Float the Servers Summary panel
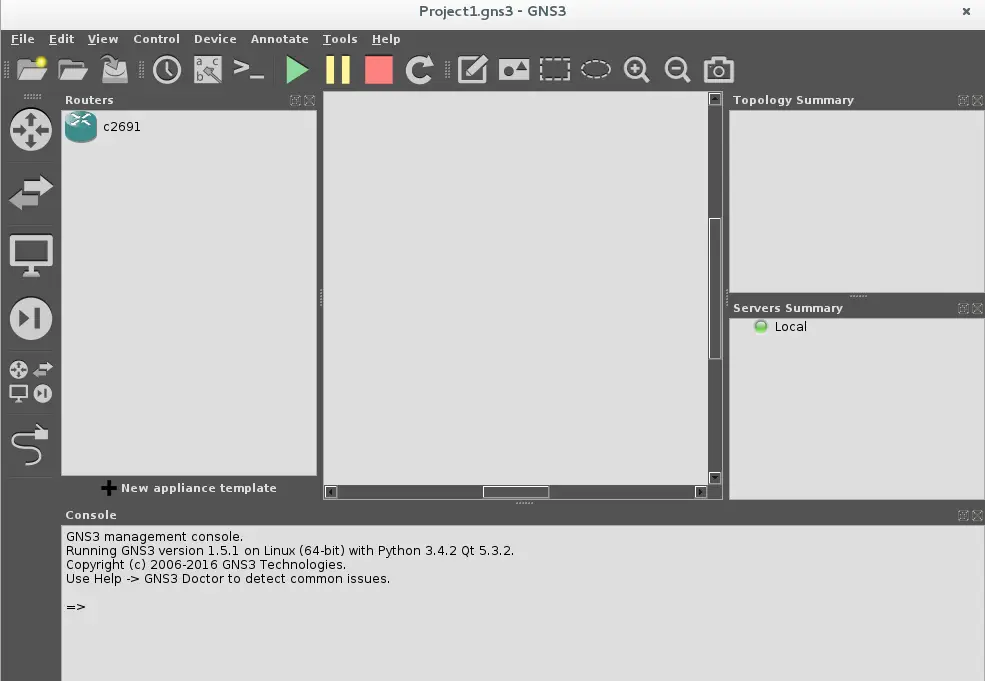985x681 pixels. pos(963,308)
